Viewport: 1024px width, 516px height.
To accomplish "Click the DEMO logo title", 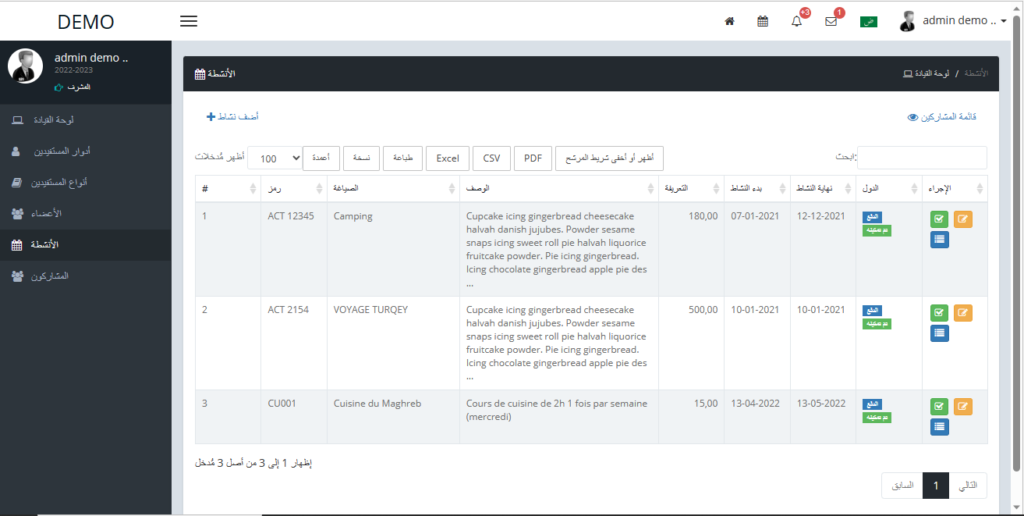I will (x=86, y=22).
